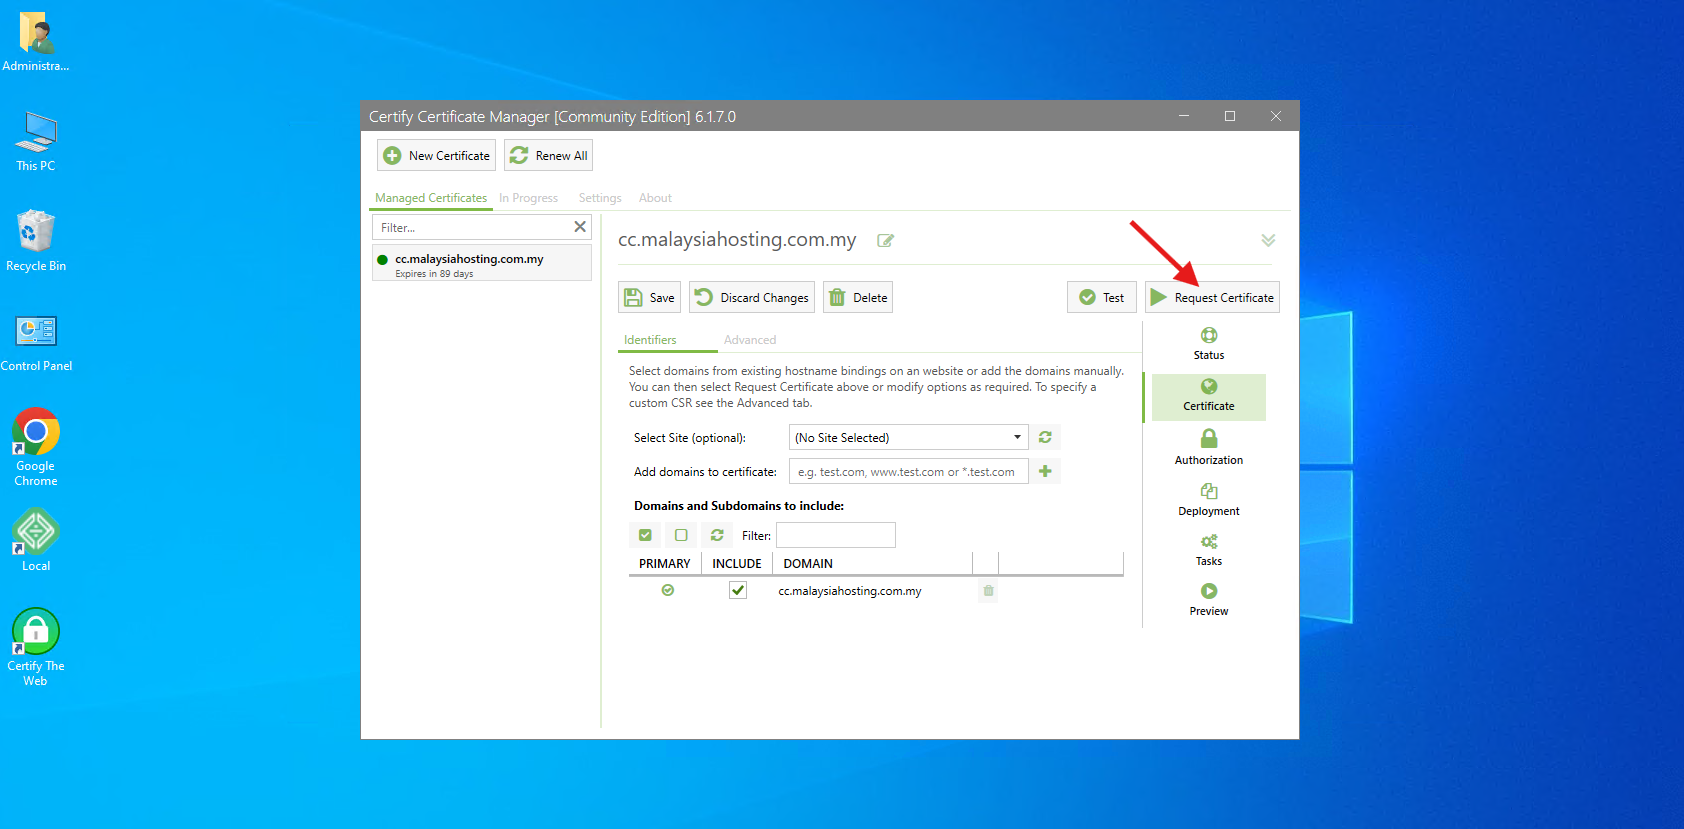
Task: Toggle primary domain for cc.malaysiahosting.com.my
Action: (668, 590)
